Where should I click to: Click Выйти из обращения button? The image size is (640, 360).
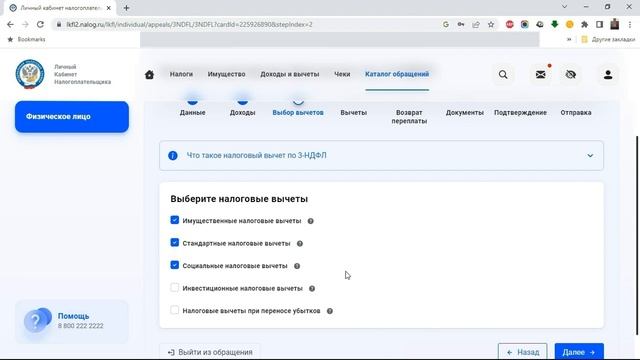click(x=210, y=352)
